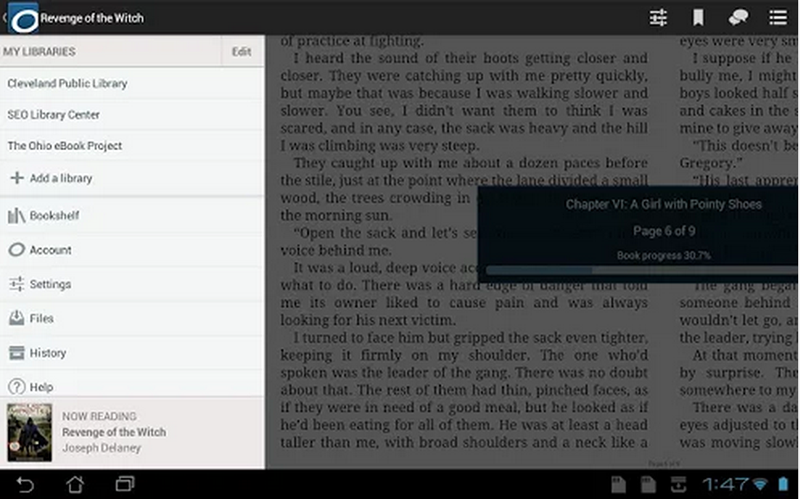
Task: Click Chapter VI: A Girl with Pointy Shoes
Action: tap(663, 204)
